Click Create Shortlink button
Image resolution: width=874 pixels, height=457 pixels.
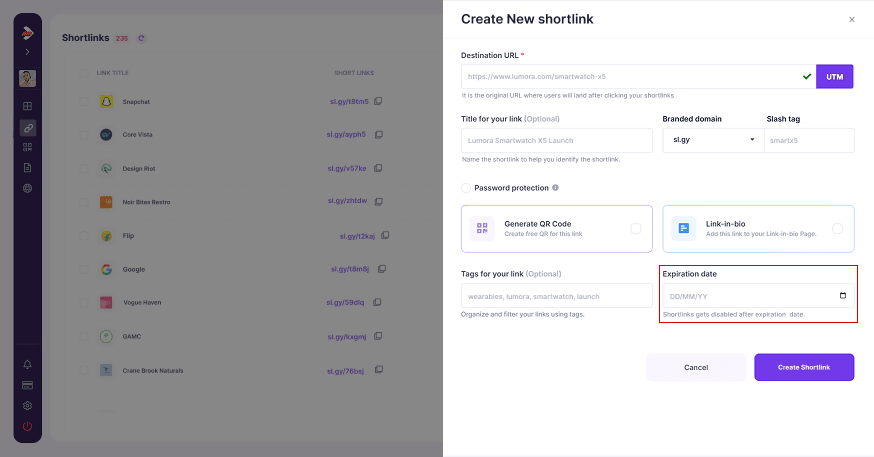pos(804,367)
